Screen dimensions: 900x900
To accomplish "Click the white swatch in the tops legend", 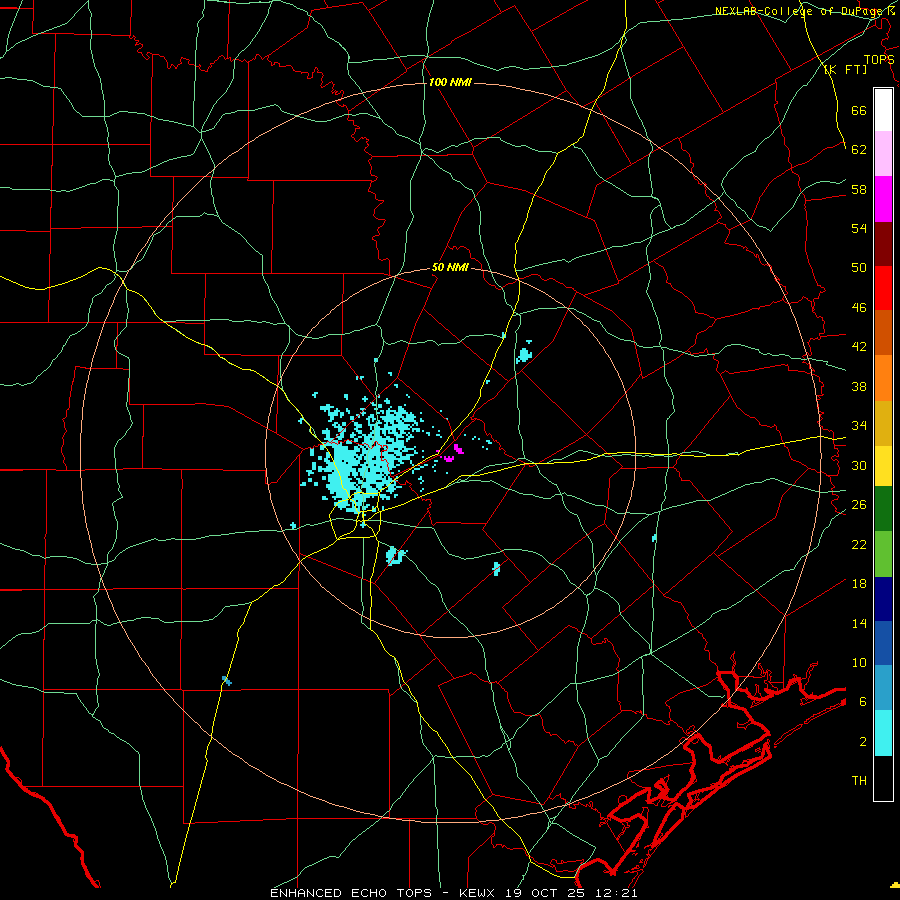I will (883, 110).
